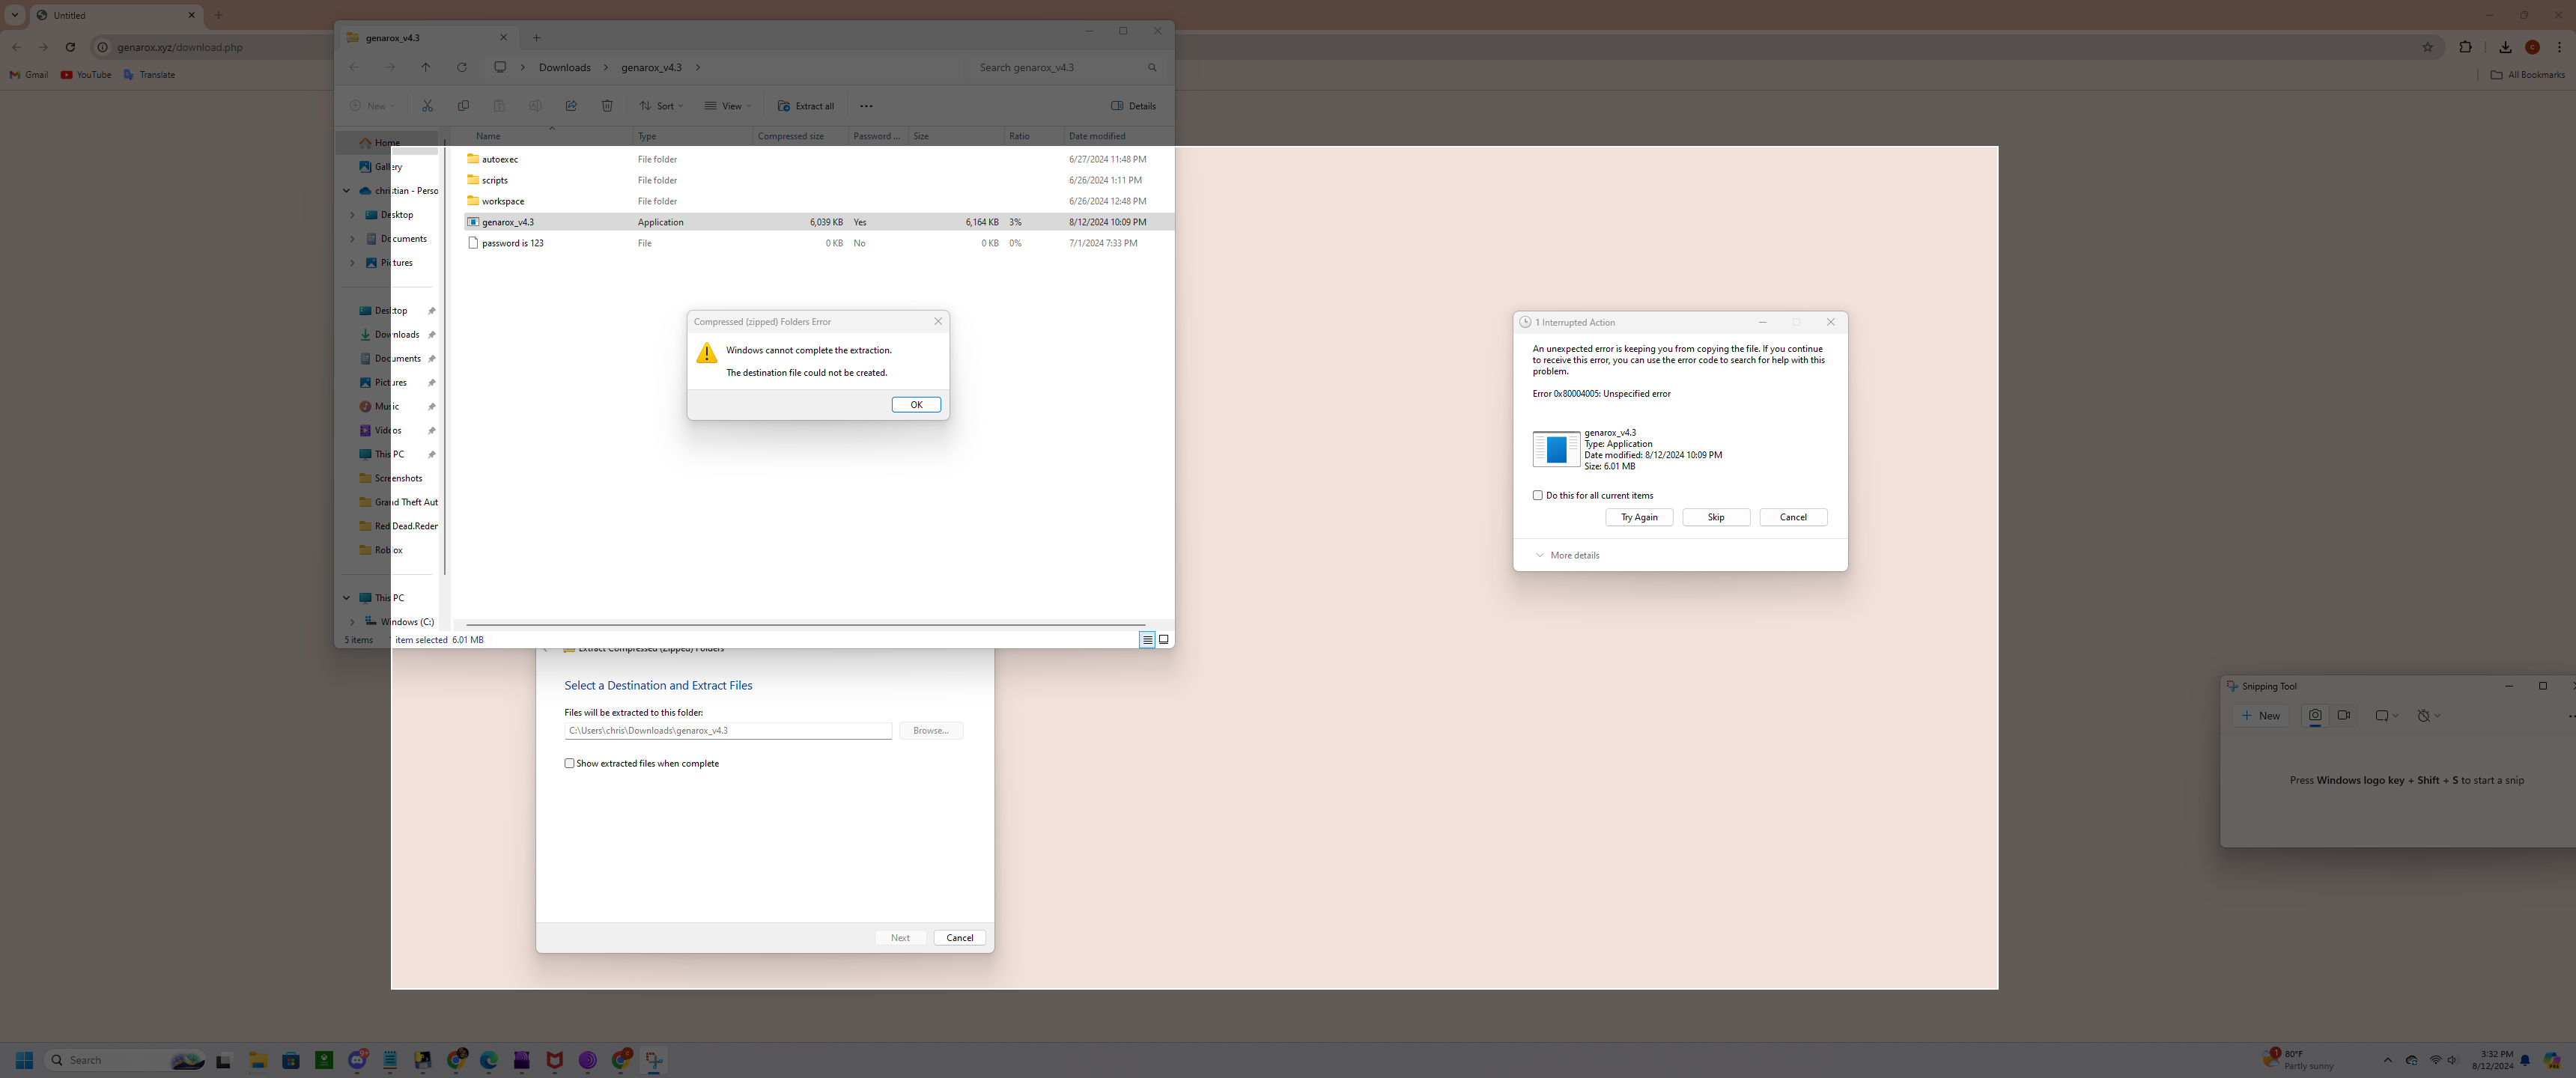Viewport: 2576px width, 1078px height.
Task: Open the Sort dropdown menu
Action: coord(662,106)
